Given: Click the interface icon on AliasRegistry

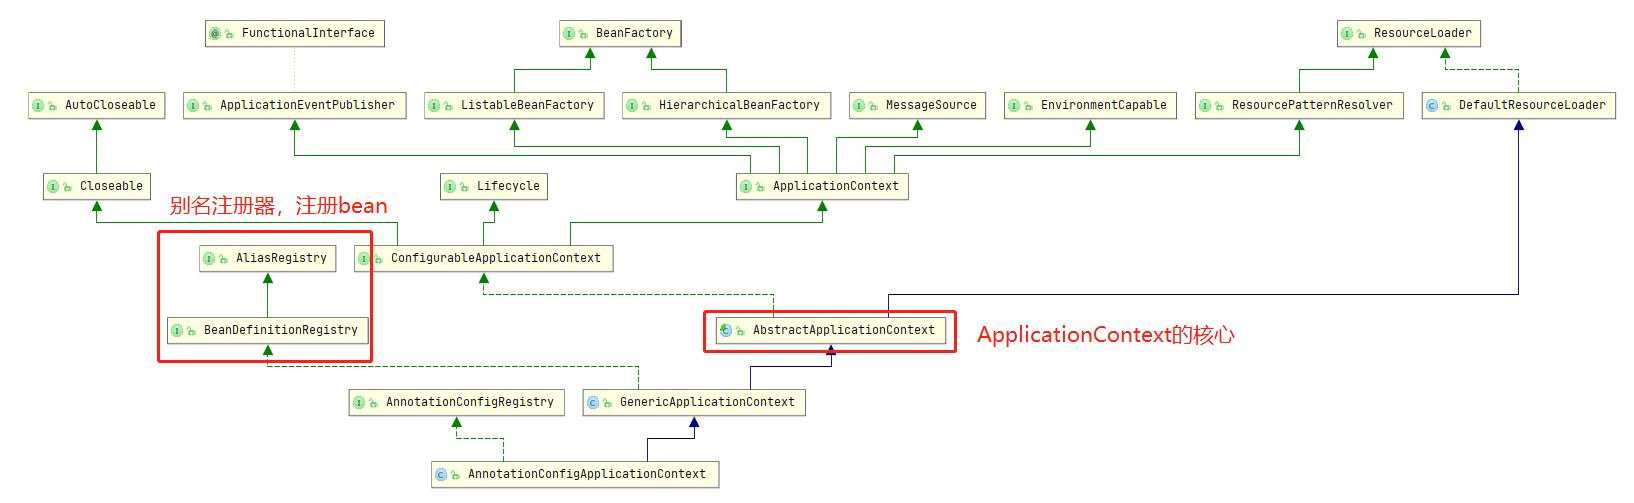Looking at the screenshot, I should (209, 259).
